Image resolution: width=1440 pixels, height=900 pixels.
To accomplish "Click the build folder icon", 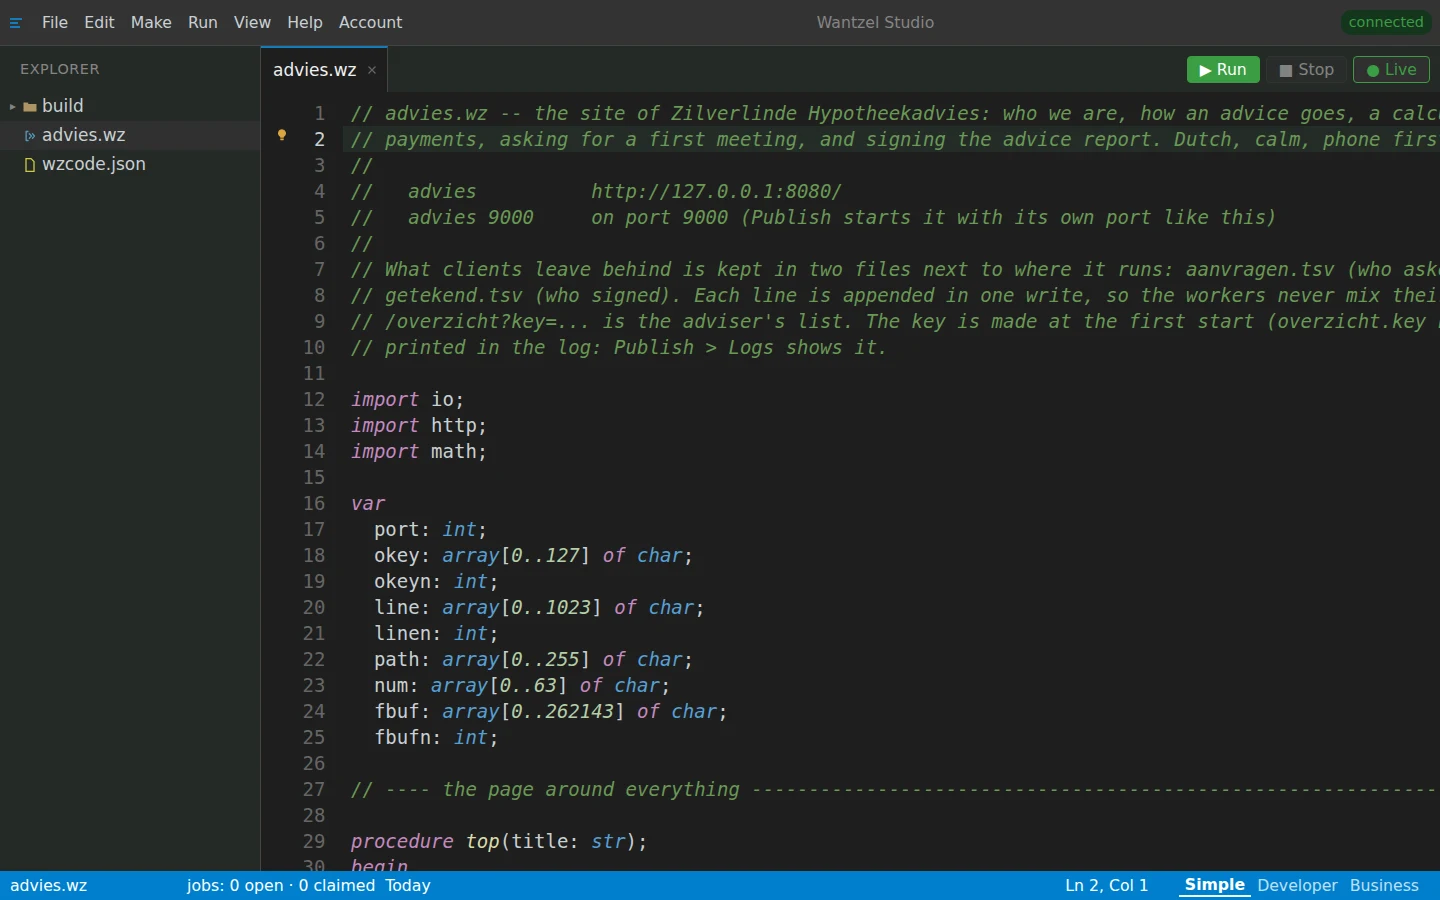I will [x=30, y=106].
